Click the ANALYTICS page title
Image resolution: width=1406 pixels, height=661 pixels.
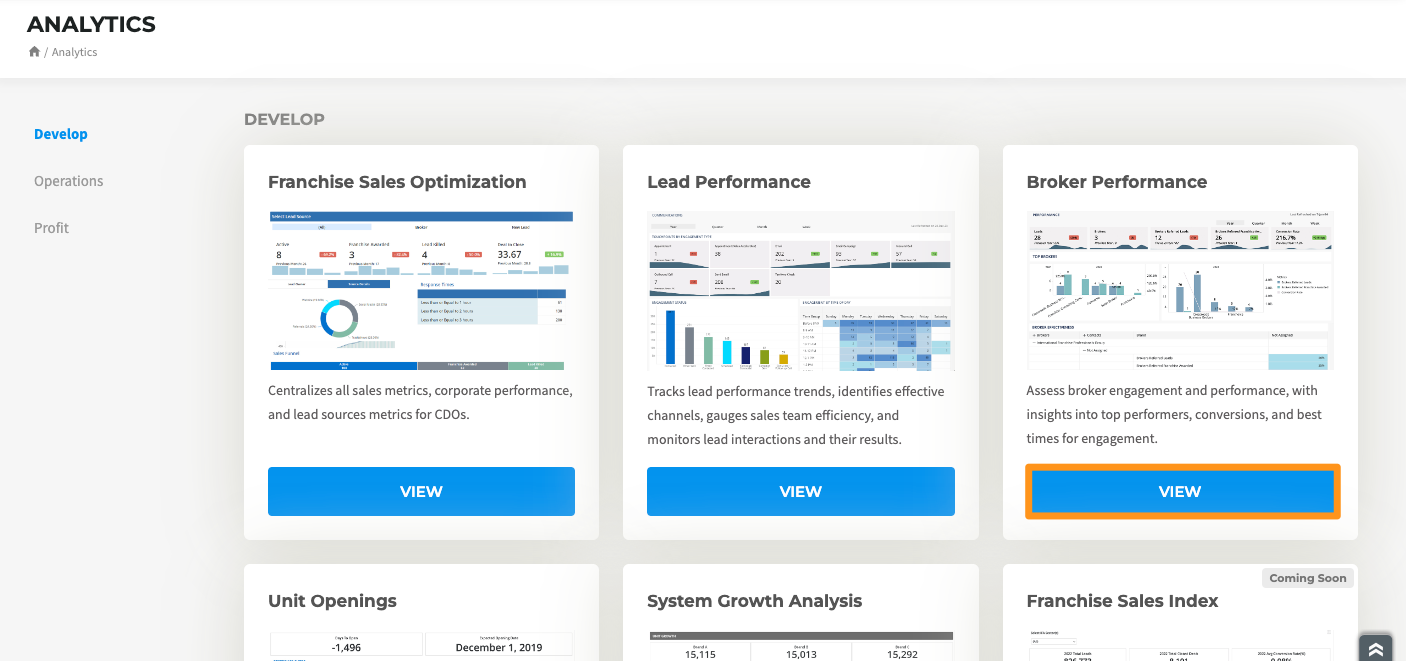click(x=91, y=24)
